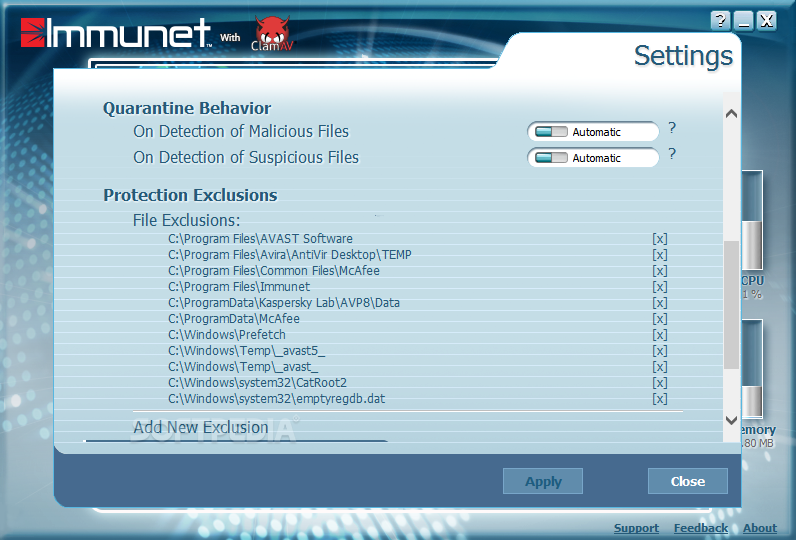Remove system32\CatRoot2 exclusion
796x540 pixels.
click(659, 383)
